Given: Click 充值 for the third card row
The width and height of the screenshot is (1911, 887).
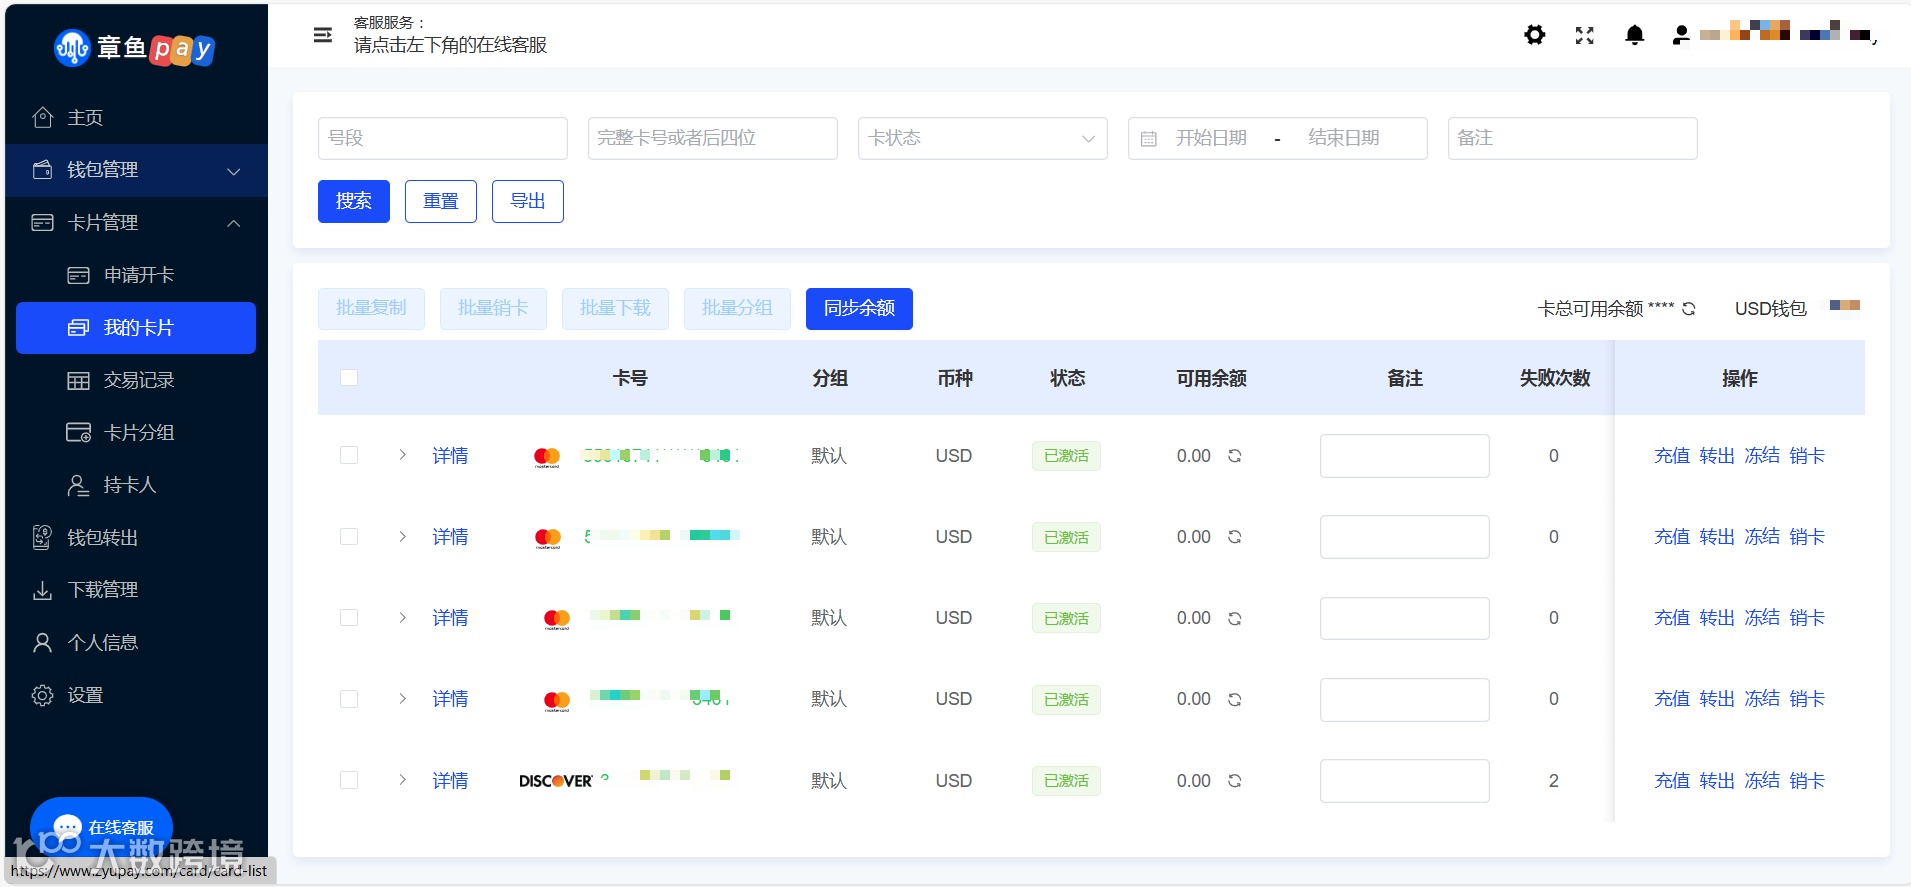Looking at the screenshot, I should click(x=1671, y=618).
